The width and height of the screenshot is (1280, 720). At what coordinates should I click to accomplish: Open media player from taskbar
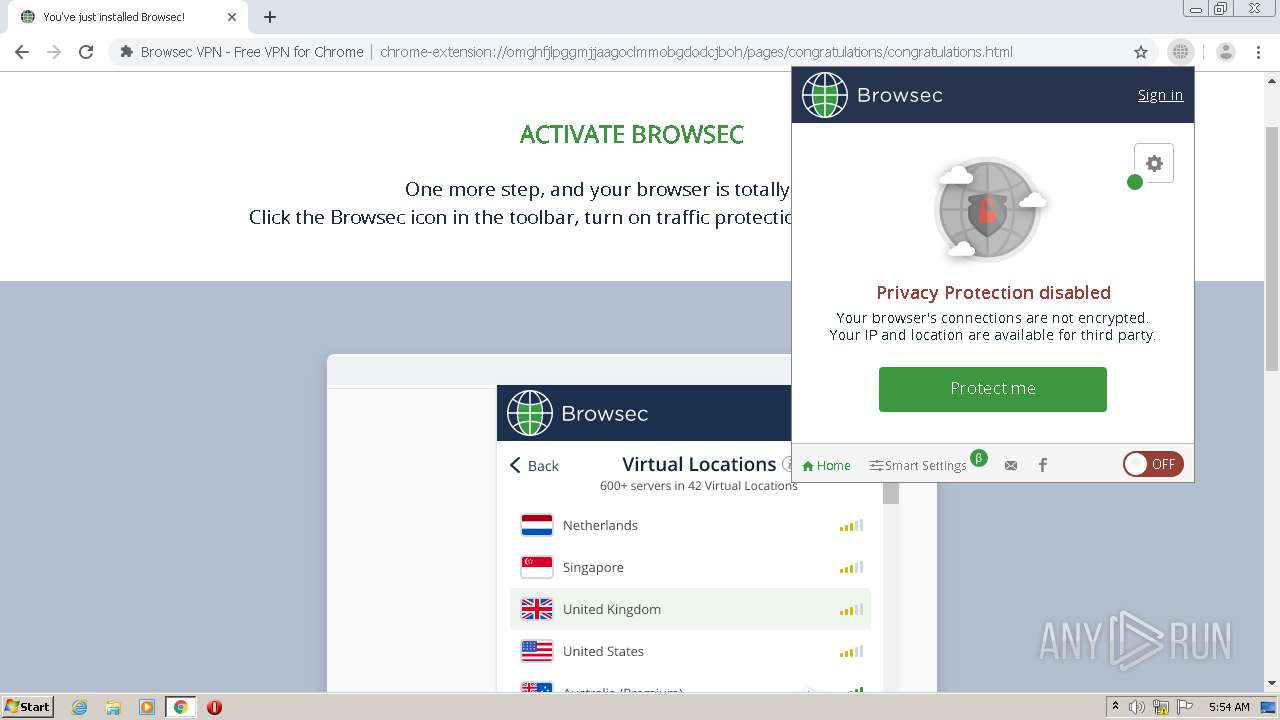[147, 707]
